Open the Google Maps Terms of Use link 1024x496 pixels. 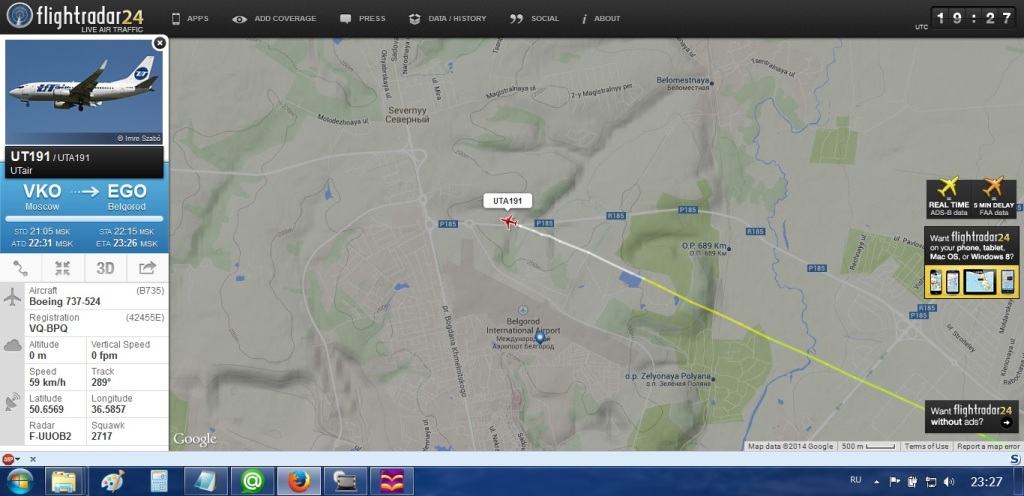coord(926,446)
